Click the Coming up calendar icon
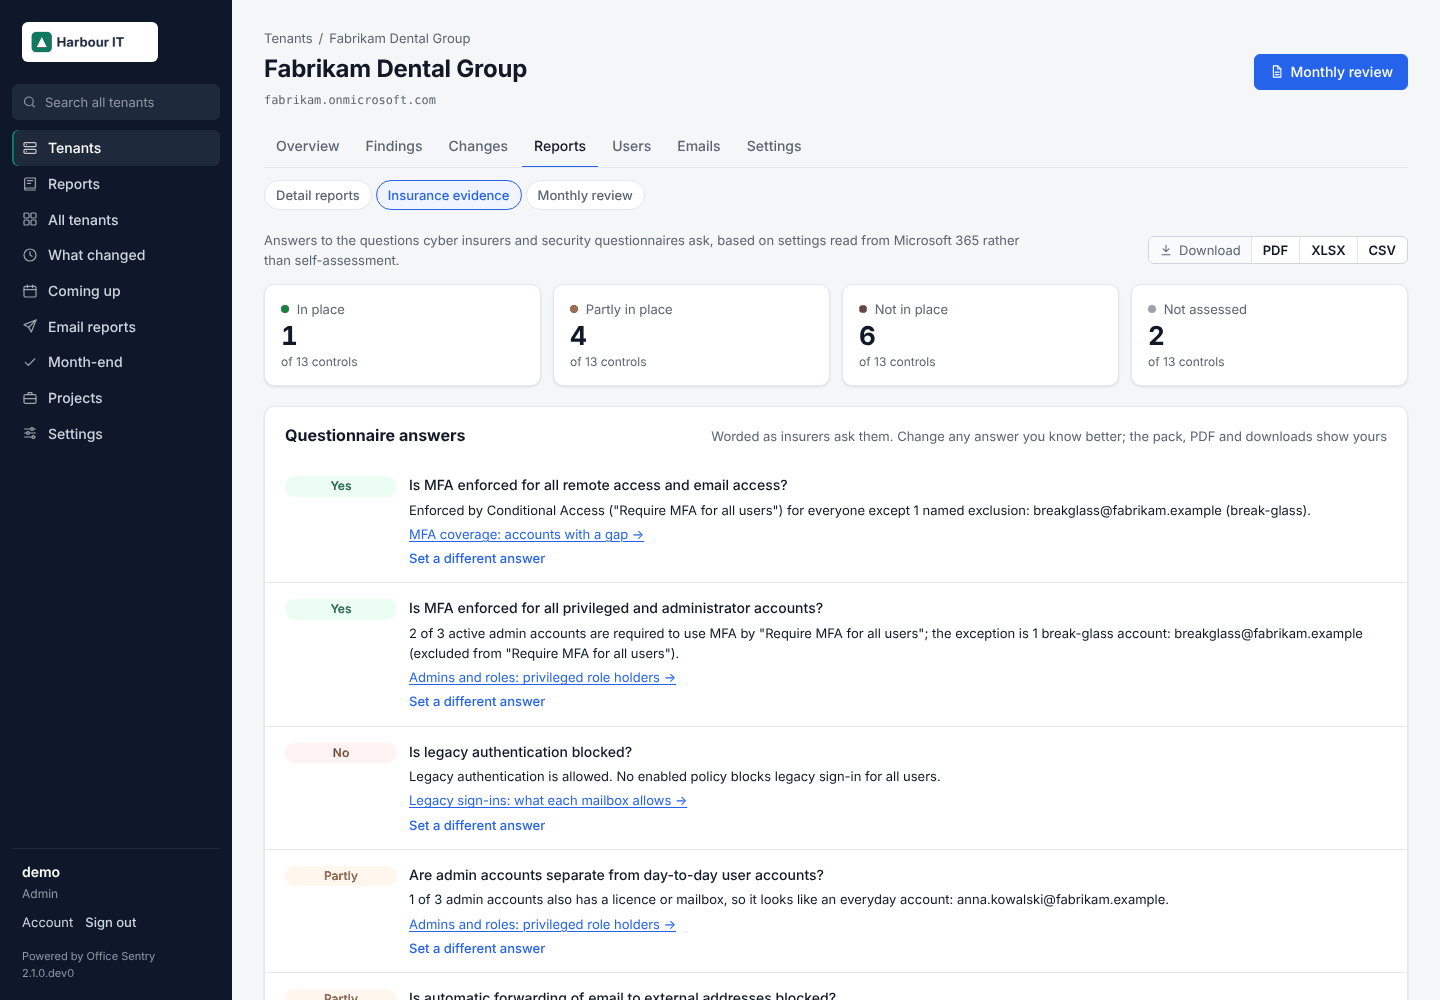 coord(30,291)
